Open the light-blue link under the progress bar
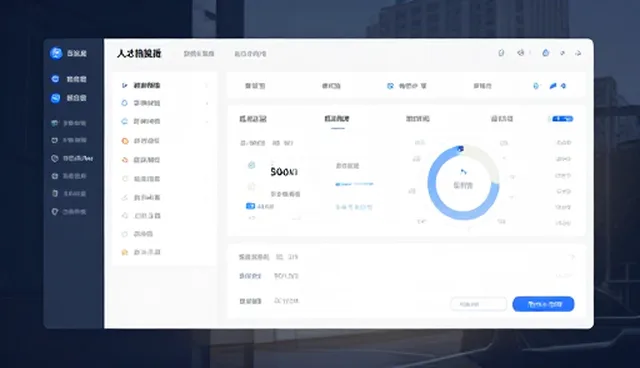This screenshot has width=640, height=368. [x=354, y=207]
